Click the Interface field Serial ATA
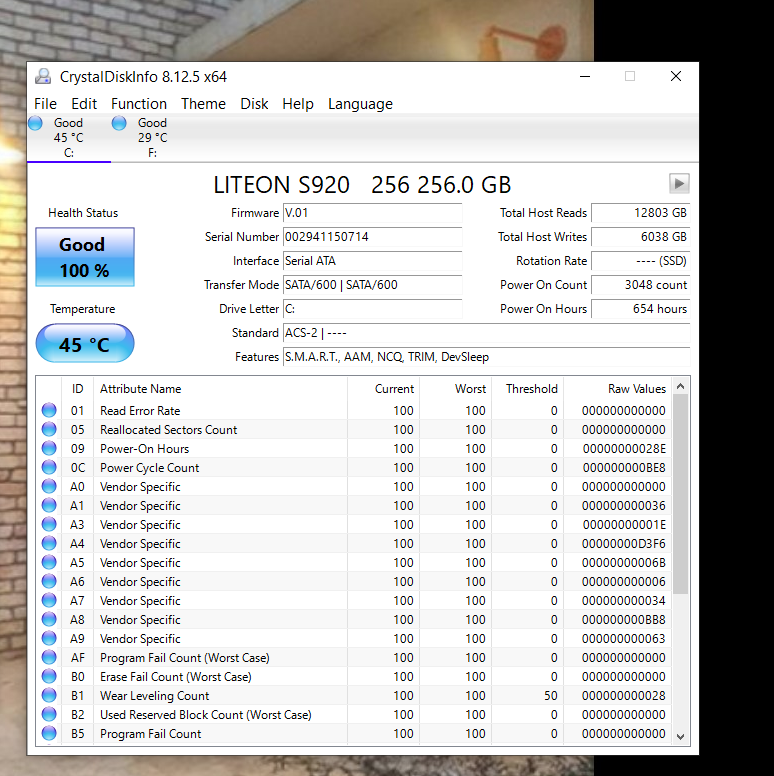This screenshot has height=776, width=774. [x=373, y=261]
